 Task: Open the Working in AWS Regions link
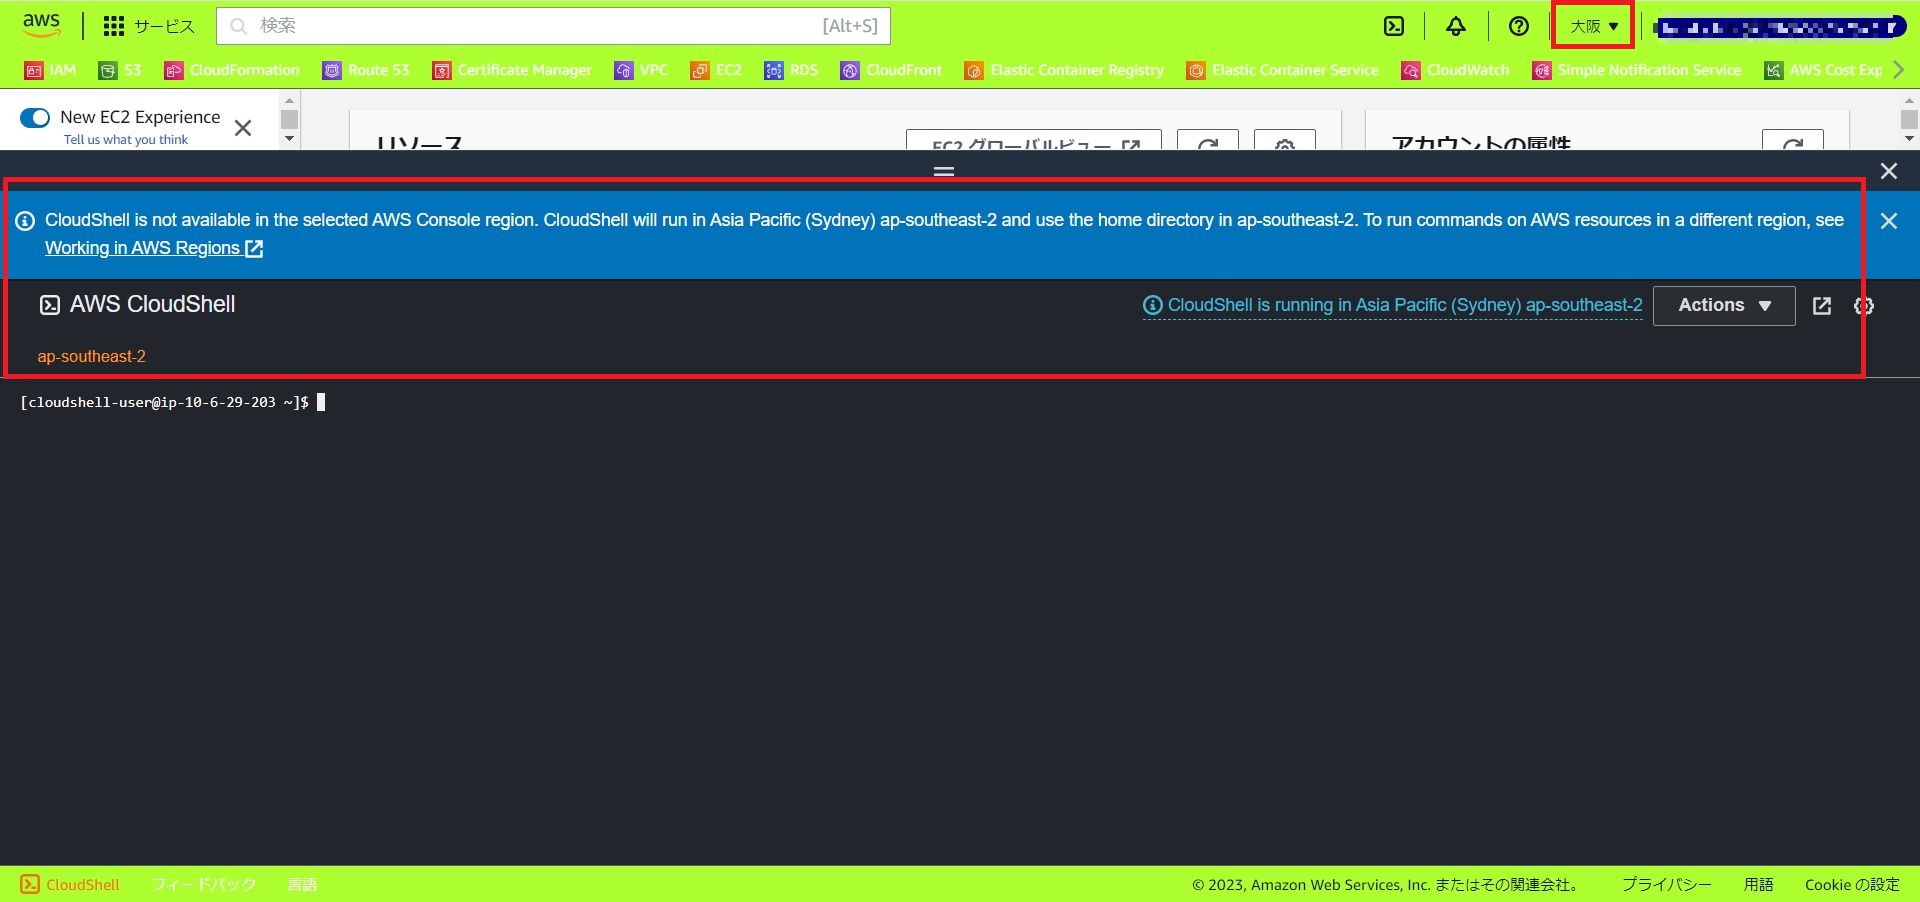[x=144, y=248]
